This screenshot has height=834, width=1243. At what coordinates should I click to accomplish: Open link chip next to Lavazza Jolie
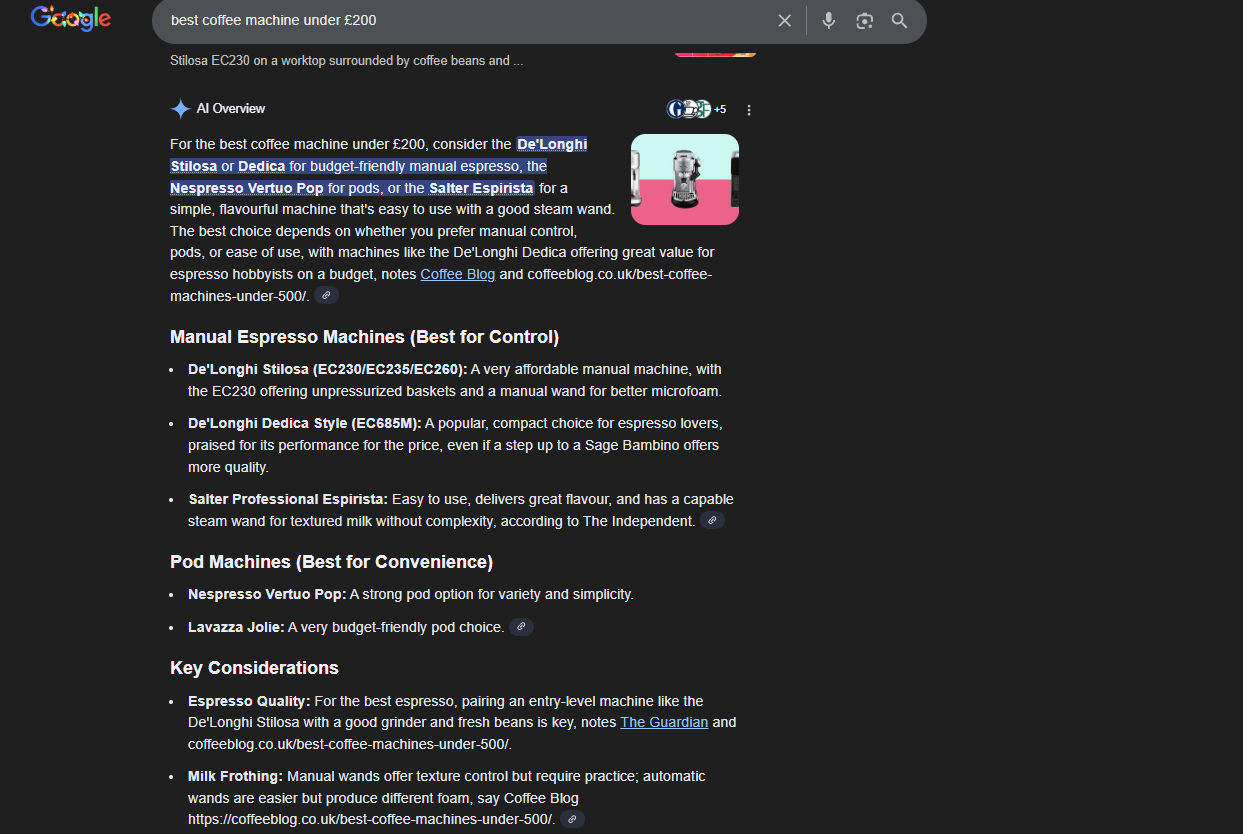pos(521,627)
